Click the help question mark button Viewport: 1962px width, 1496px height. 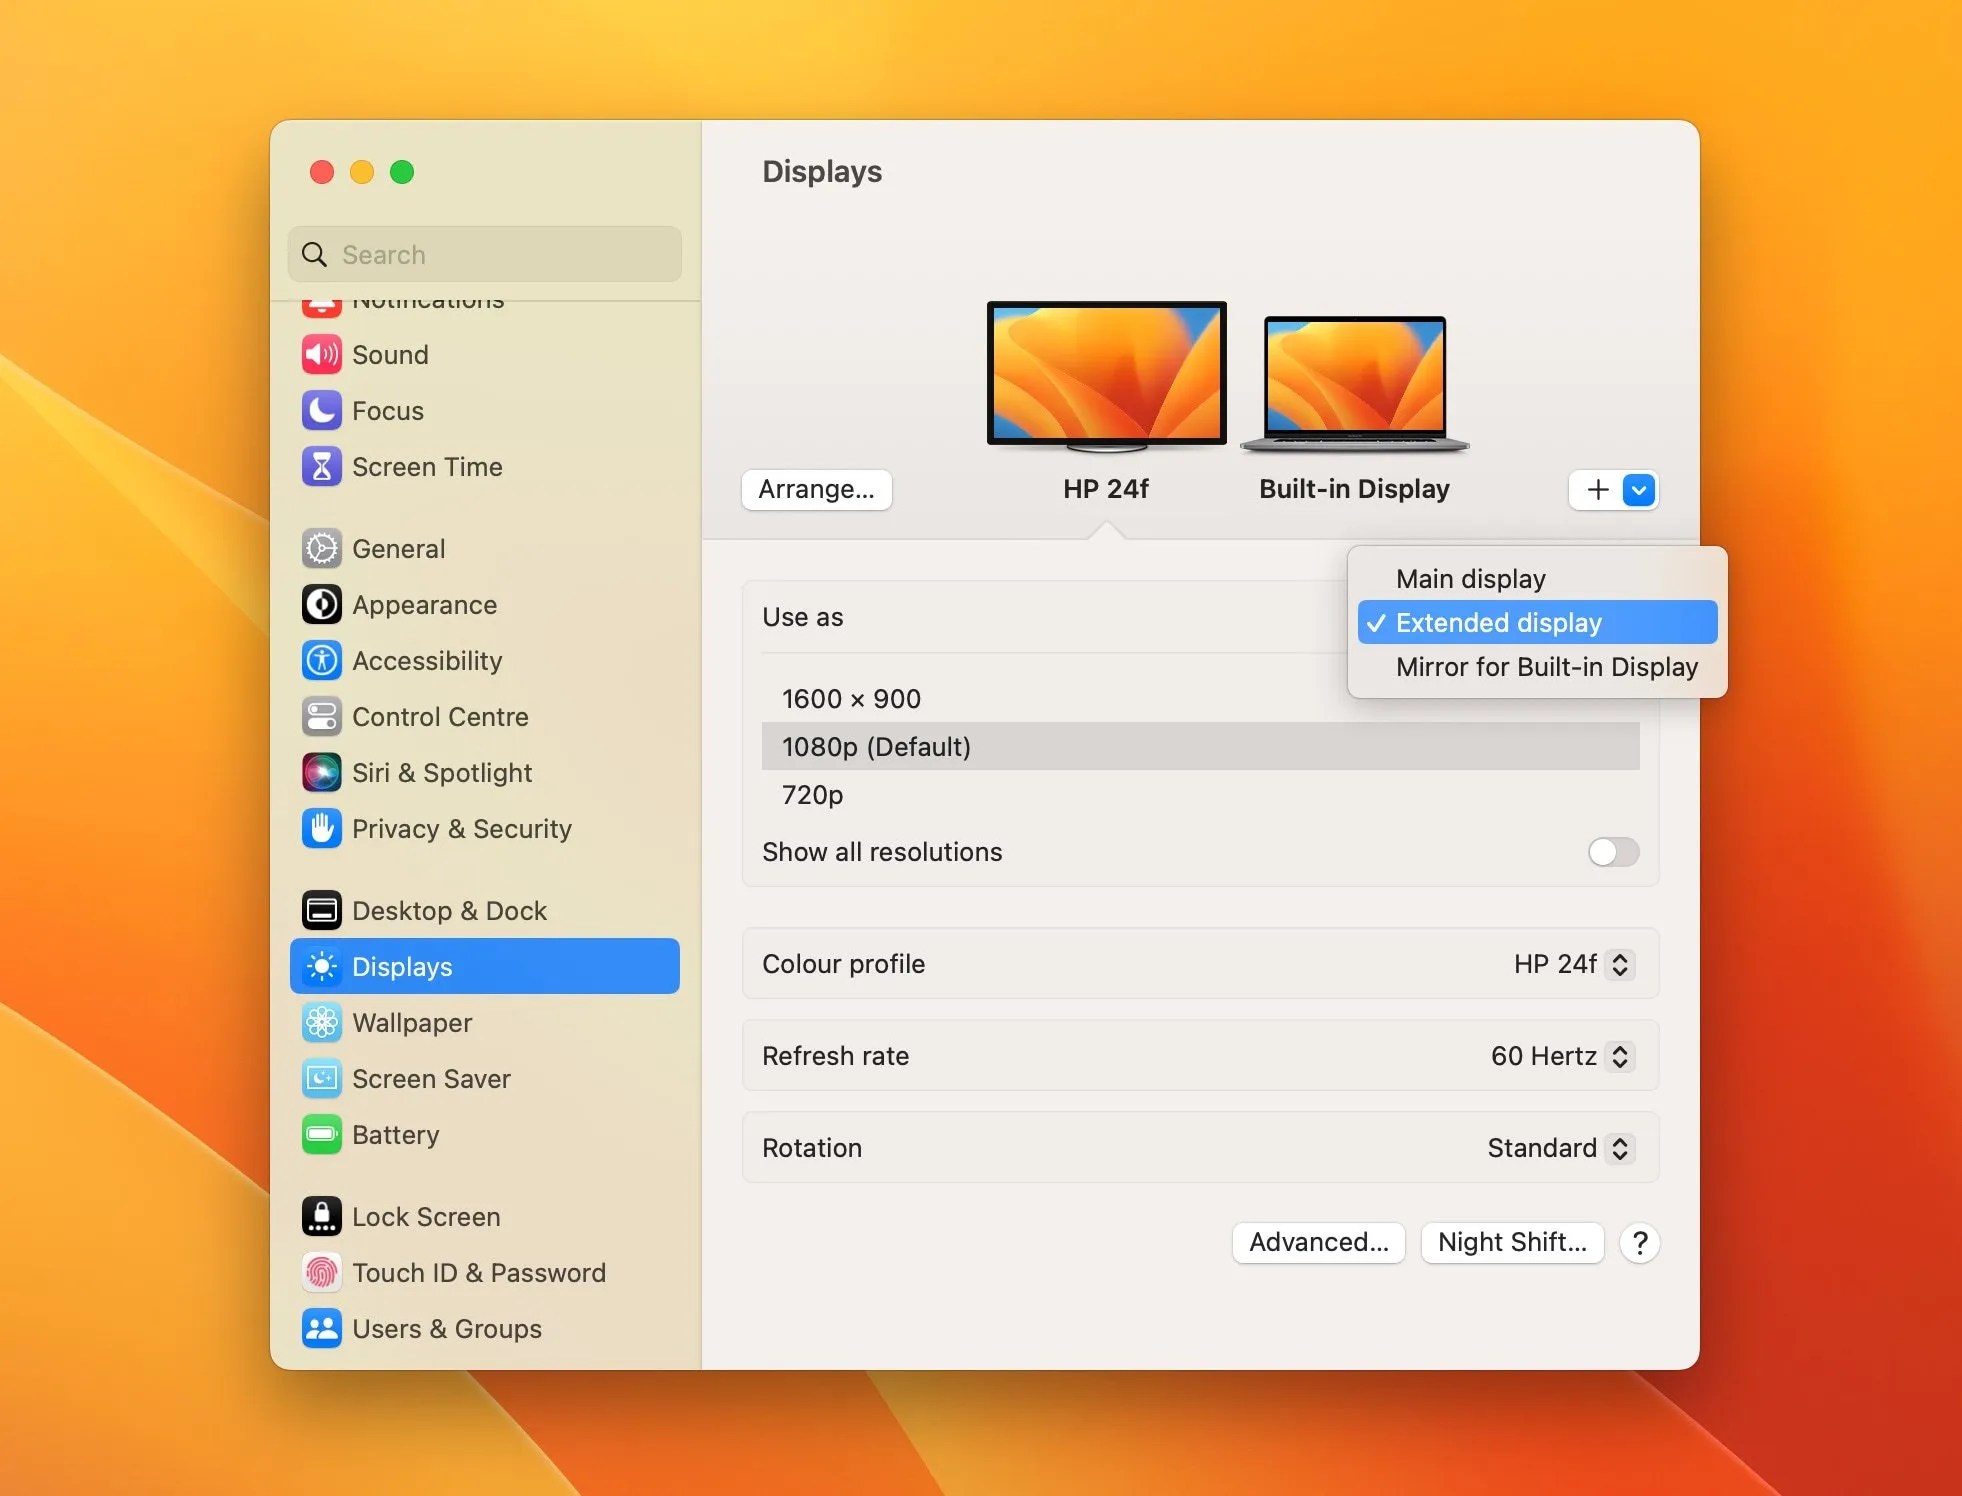point(1639,1243)
